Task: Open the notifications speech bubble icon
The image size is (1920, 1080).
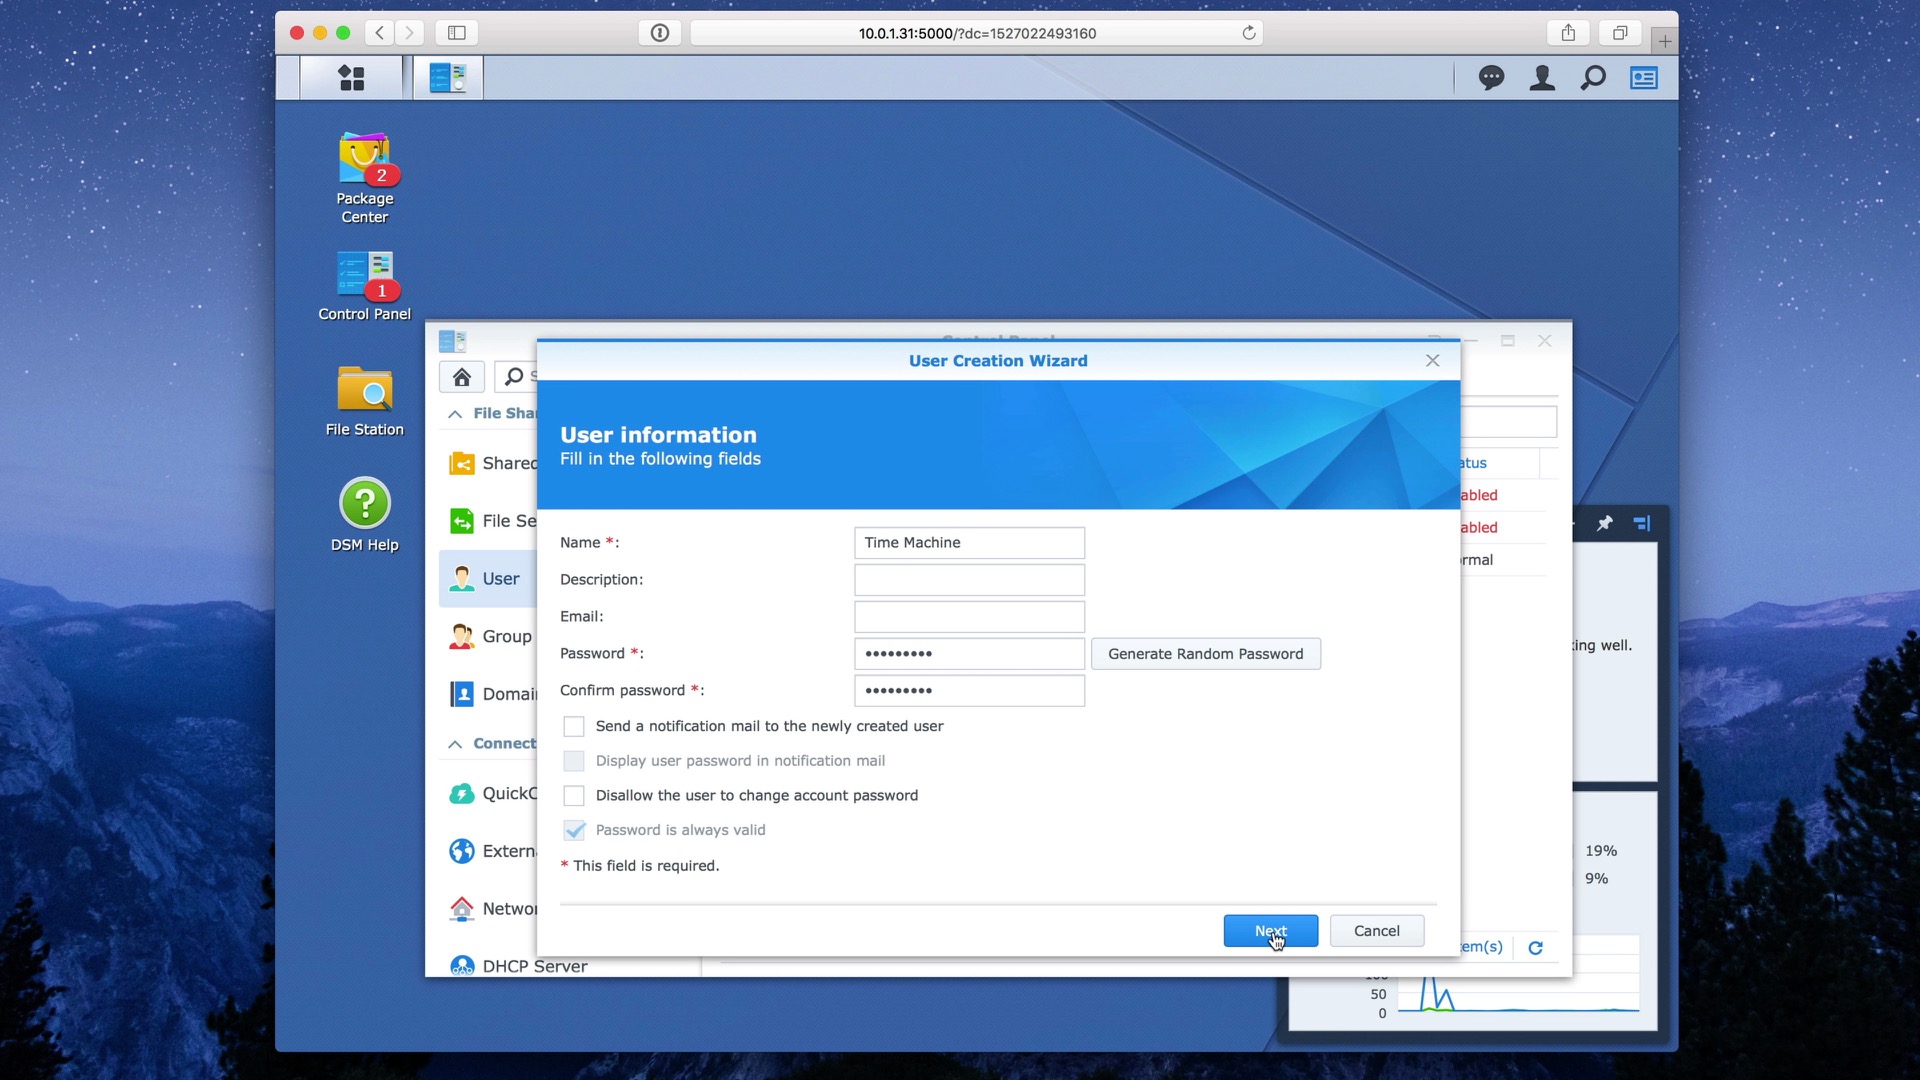Action: [1491, 77]
